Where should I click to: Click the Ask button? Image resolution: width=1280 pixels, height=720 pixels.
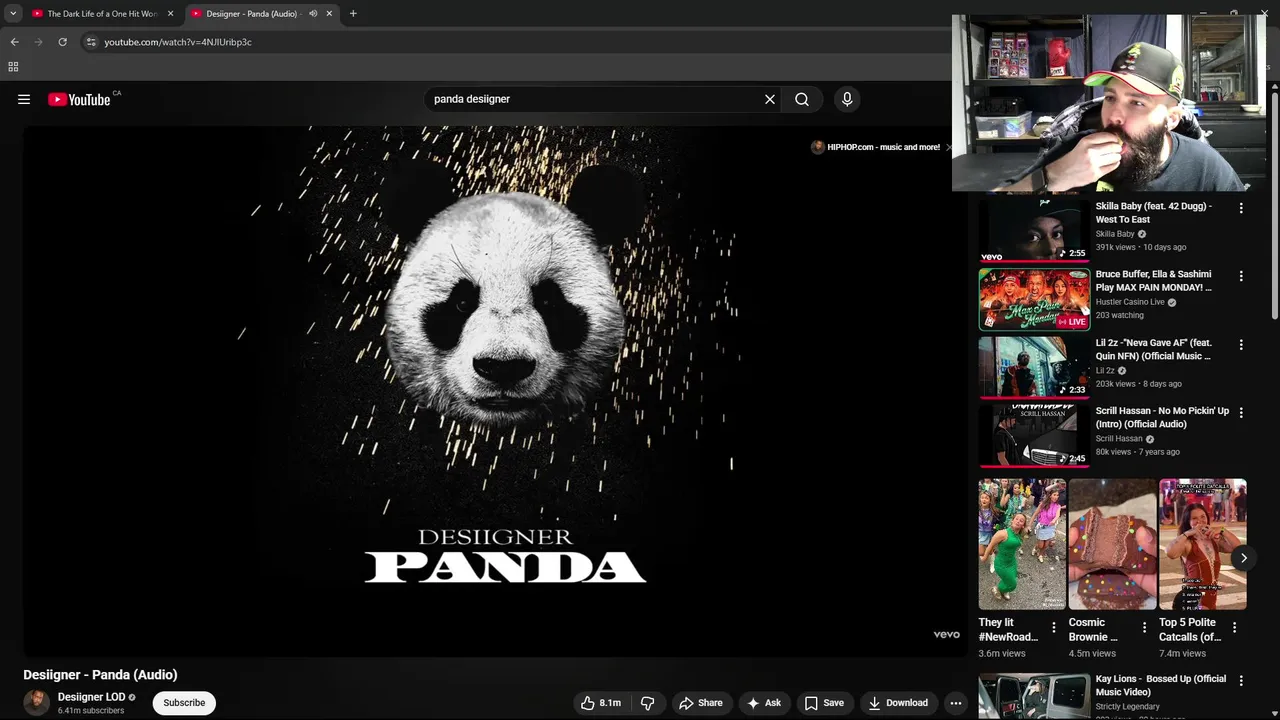[763, 703]
